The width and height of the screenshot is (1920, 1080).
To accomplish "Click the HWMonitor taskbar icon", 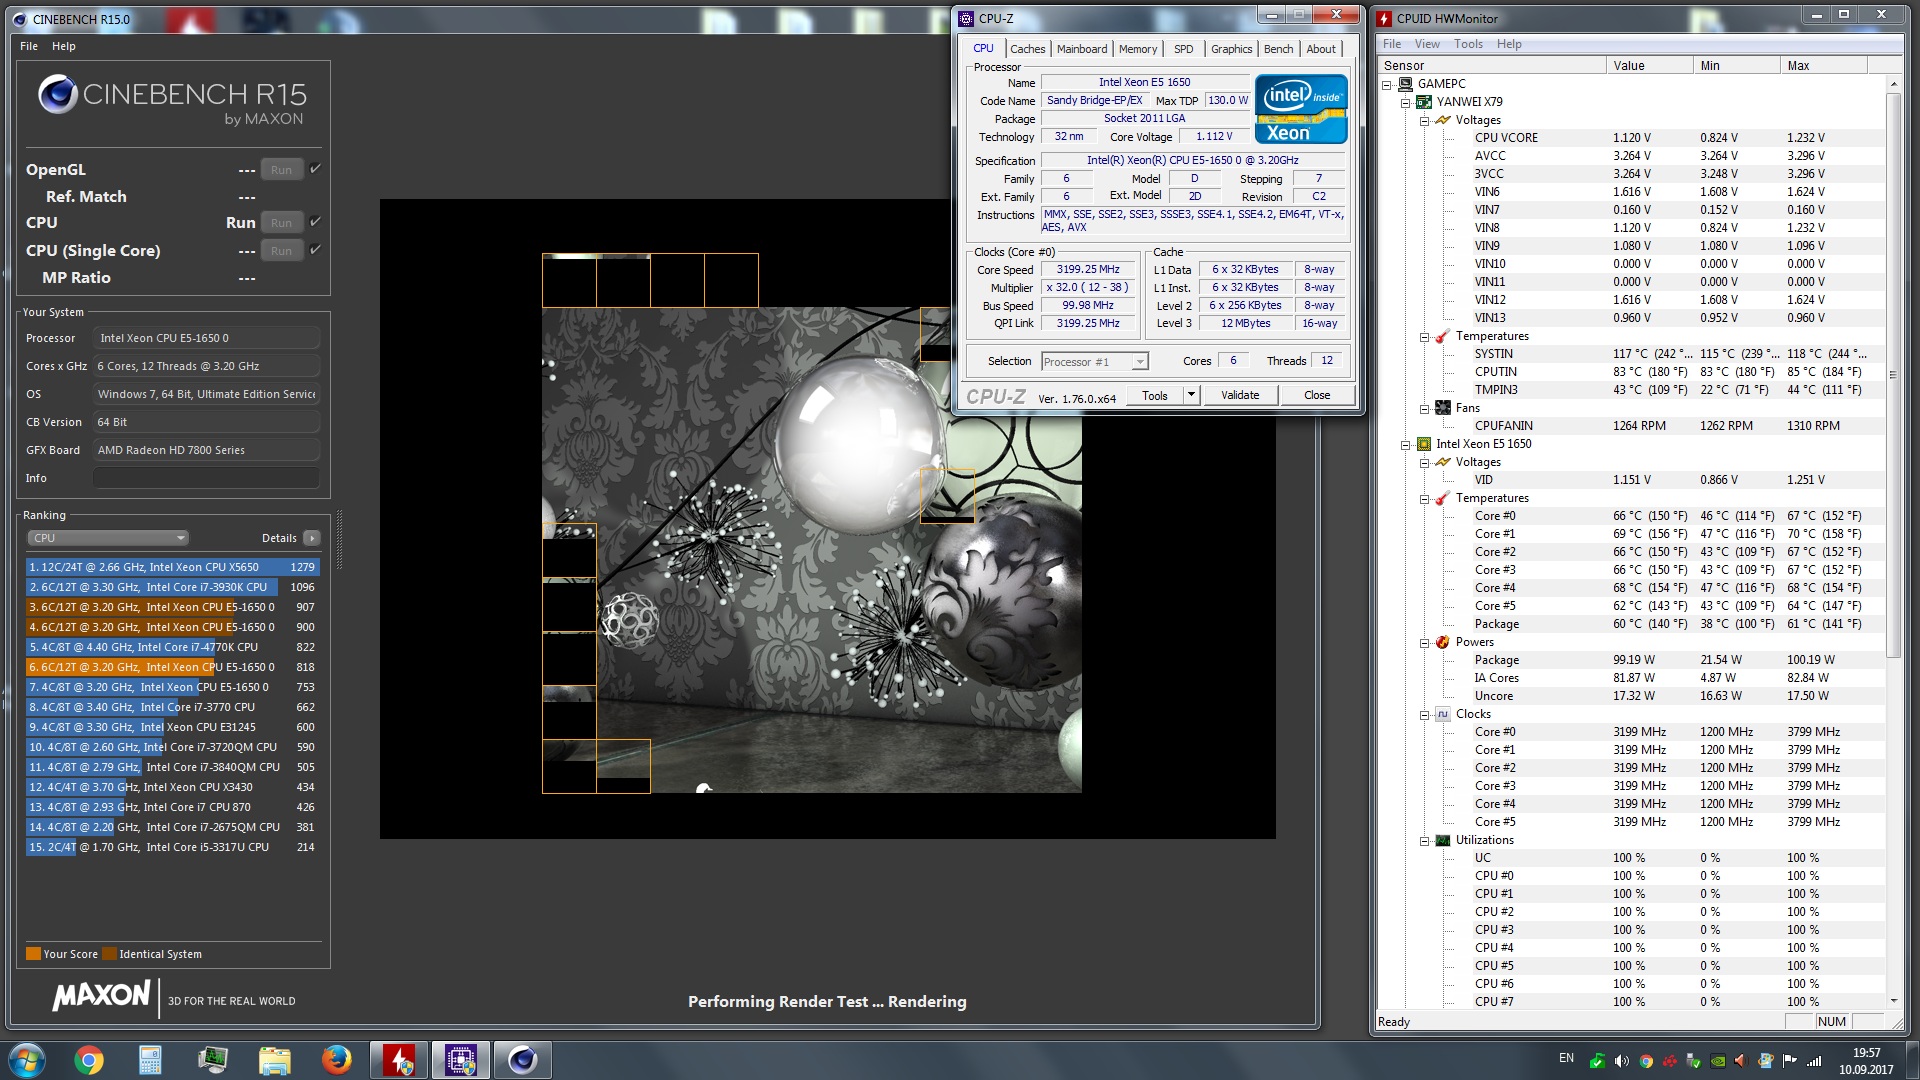I will tap(399, 1060).
